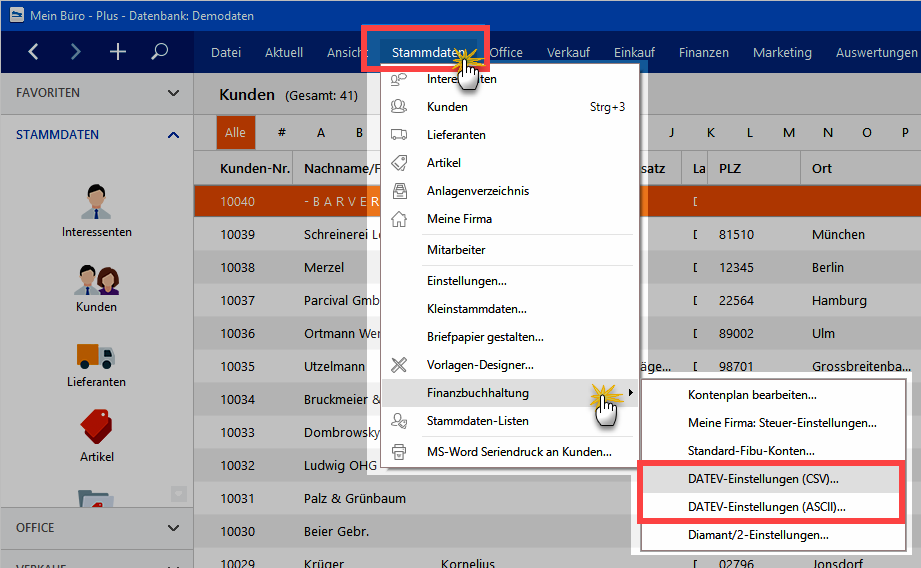Click the icon beside Stammdaten-Listen

pyautogui.click(x=399, y=421)
